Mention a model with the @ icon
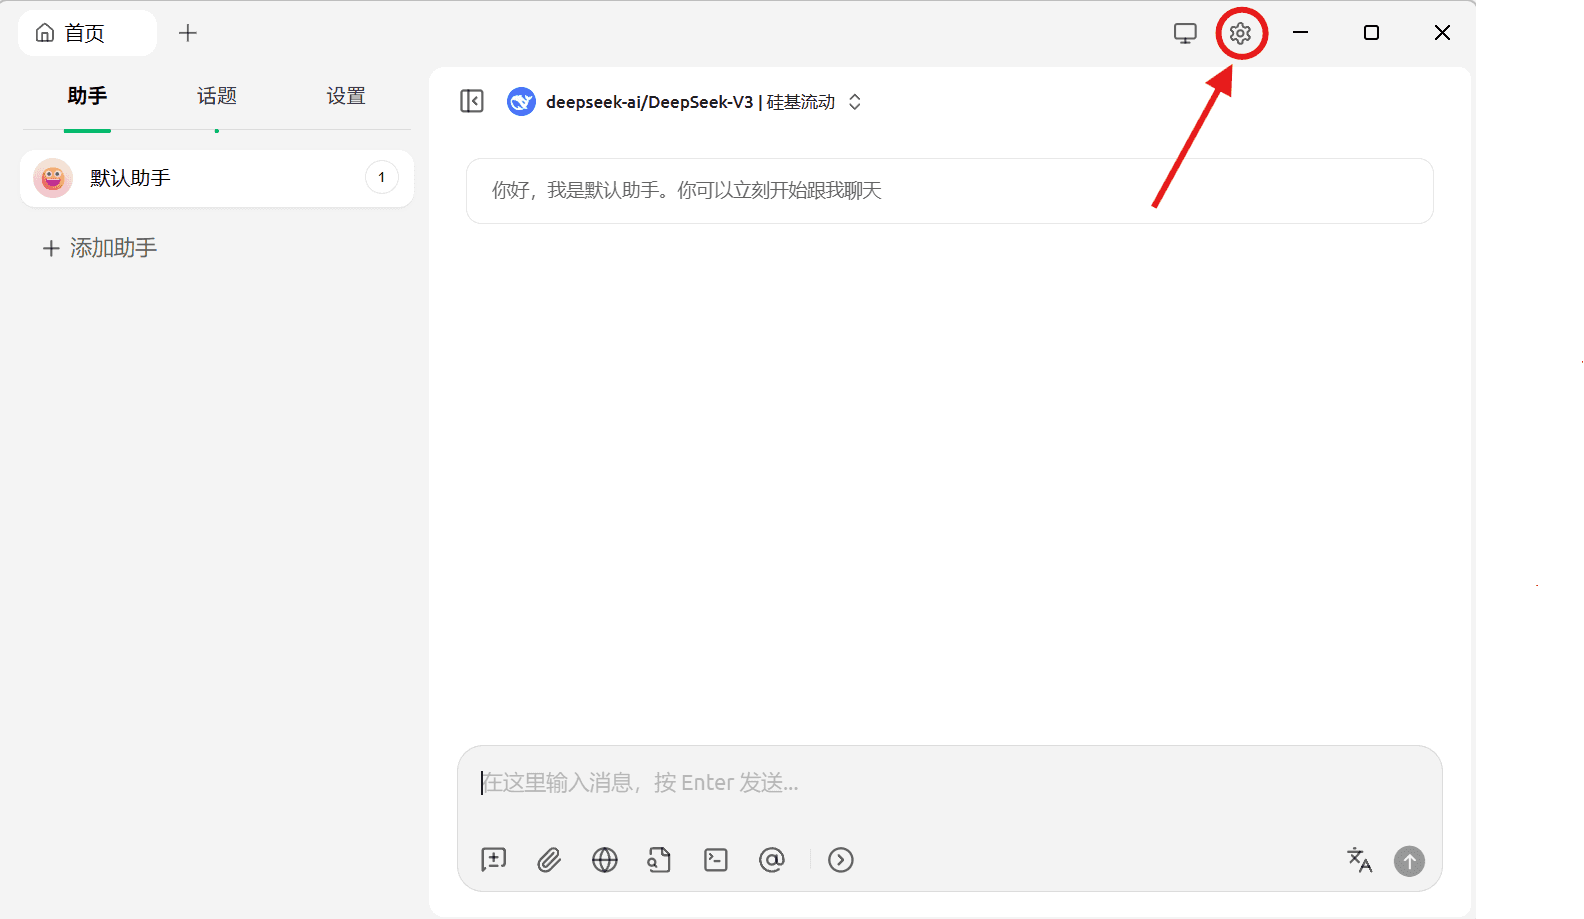This screenshot has width=1584, height=919. coord(772,860)
